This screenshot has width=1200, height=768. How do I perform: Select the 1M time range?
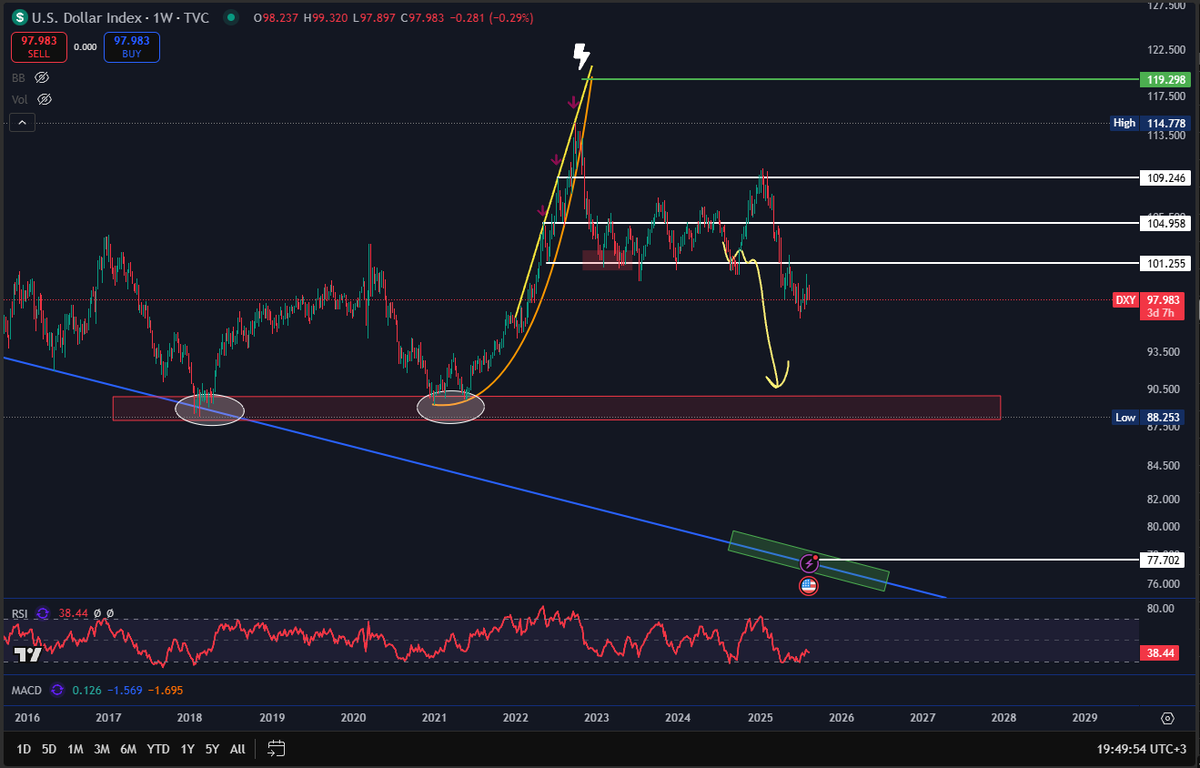click(75, 748)
